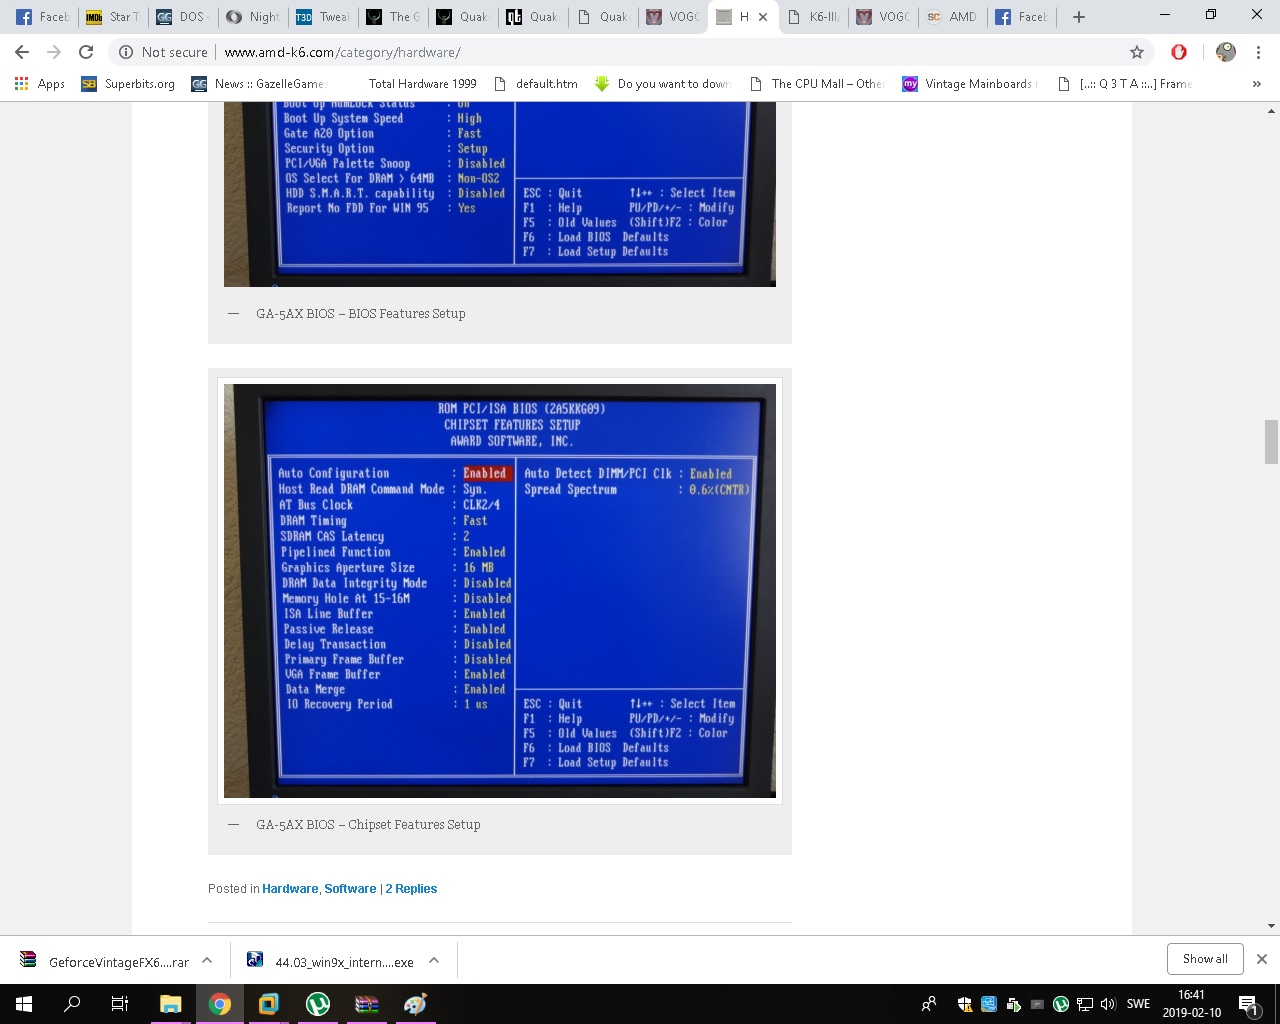Image resolution: width=1280 pixels, height=1024 pixels.
Task: Open Windows Task View
Action: [119, 1004]
